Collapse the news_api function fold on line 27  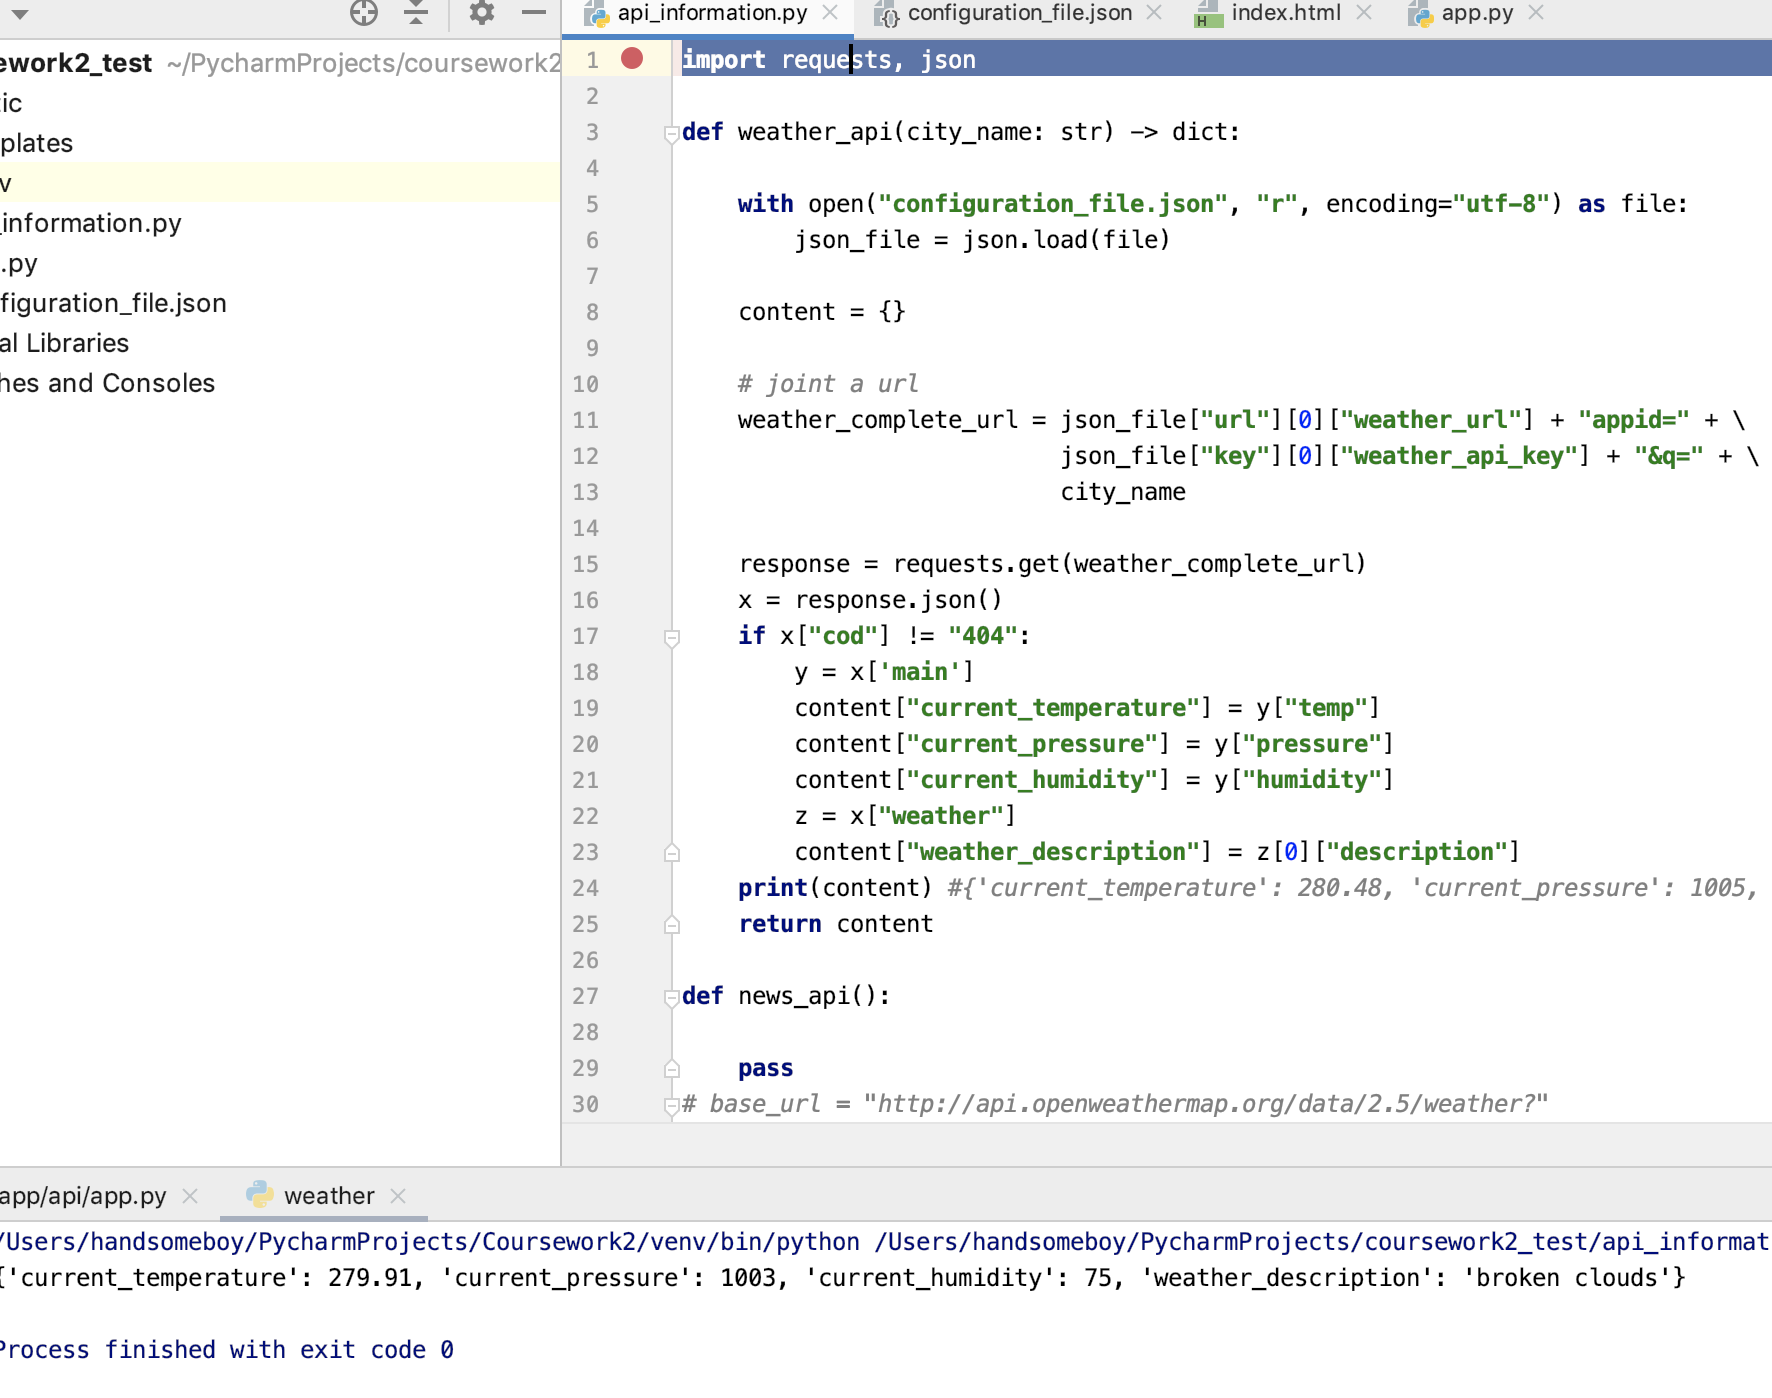[x=672, y=997]
